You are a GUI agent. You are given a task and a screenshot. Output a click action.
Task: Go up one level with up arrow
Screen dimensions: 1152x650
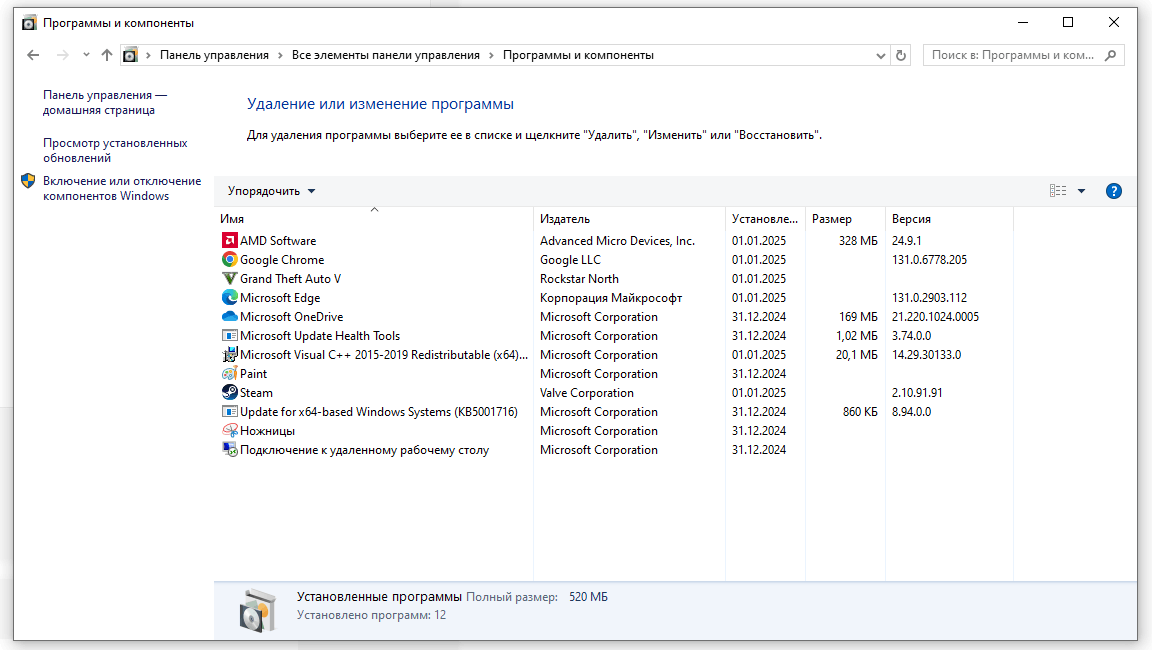click(x=107, y=55)
